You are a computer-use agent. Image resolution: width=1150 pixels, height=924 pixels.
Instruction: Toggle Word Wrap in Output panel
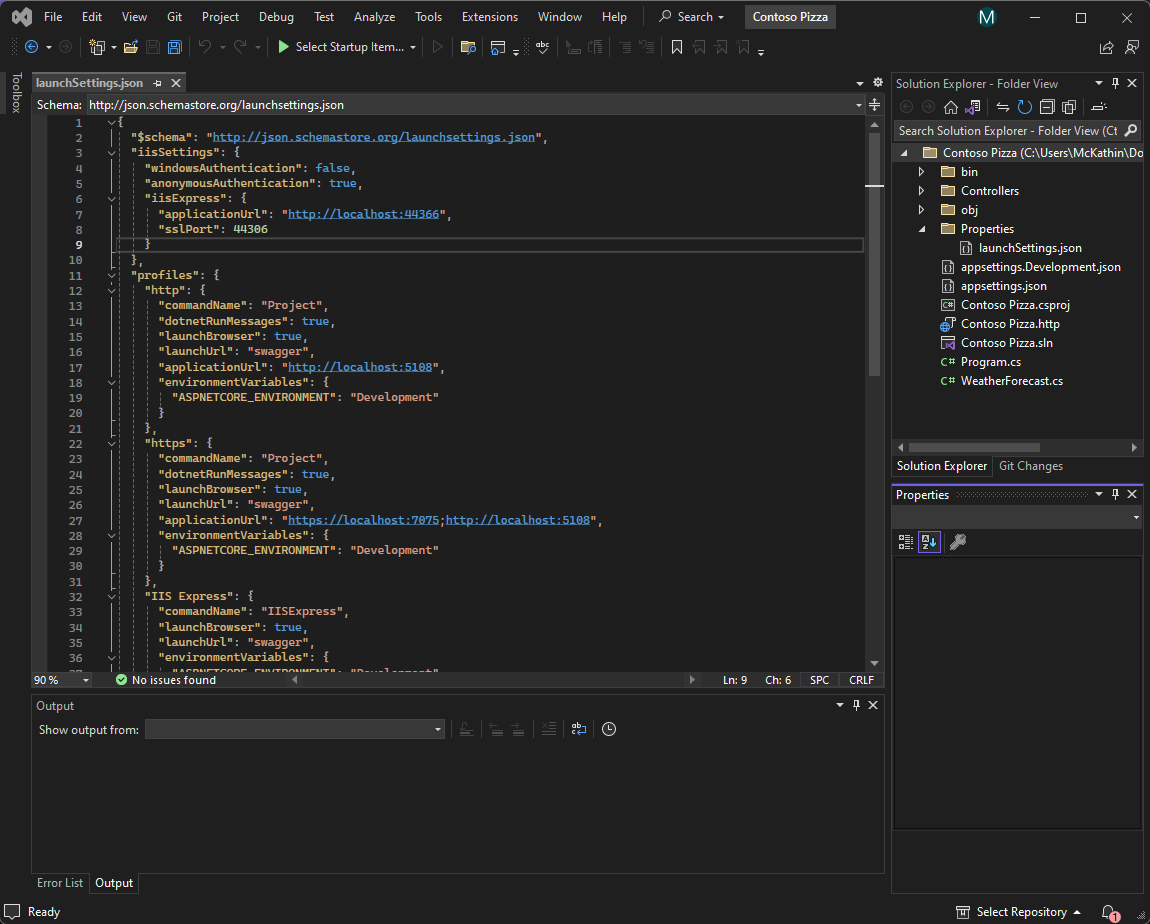(579, 729)
